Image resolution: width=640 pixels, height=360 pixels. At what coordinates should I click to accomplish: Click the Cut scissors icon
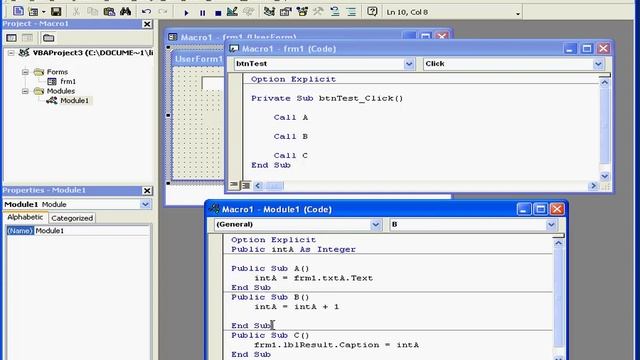click(76, 12)
